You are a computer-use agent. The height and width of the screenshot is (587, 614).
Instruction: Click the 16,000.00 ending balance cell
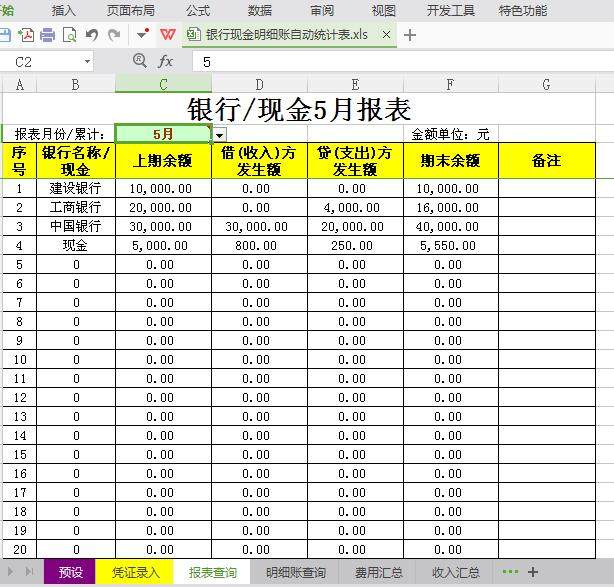(x=451, y=208)
